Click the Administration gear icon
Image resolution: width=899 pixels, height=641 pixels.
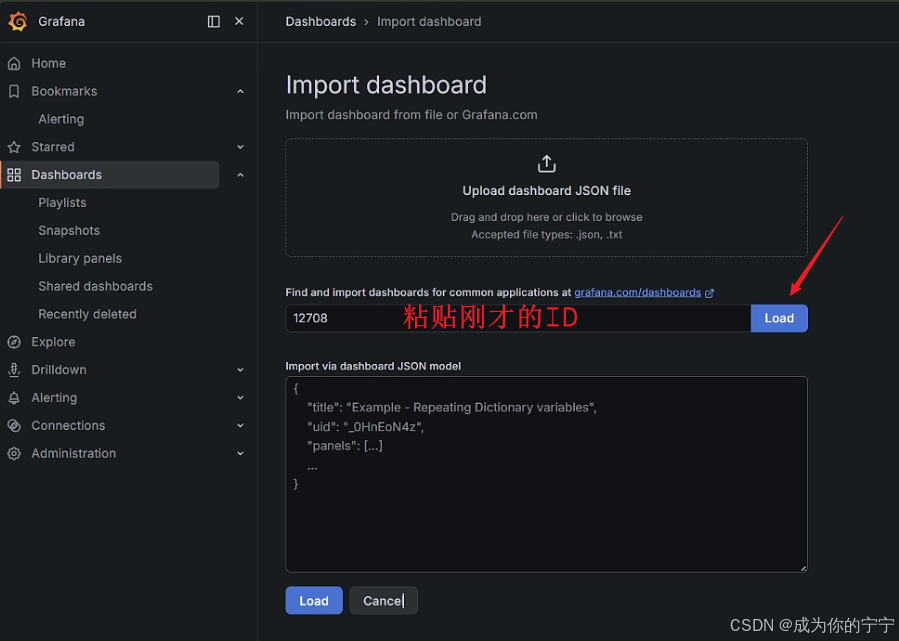14,454
